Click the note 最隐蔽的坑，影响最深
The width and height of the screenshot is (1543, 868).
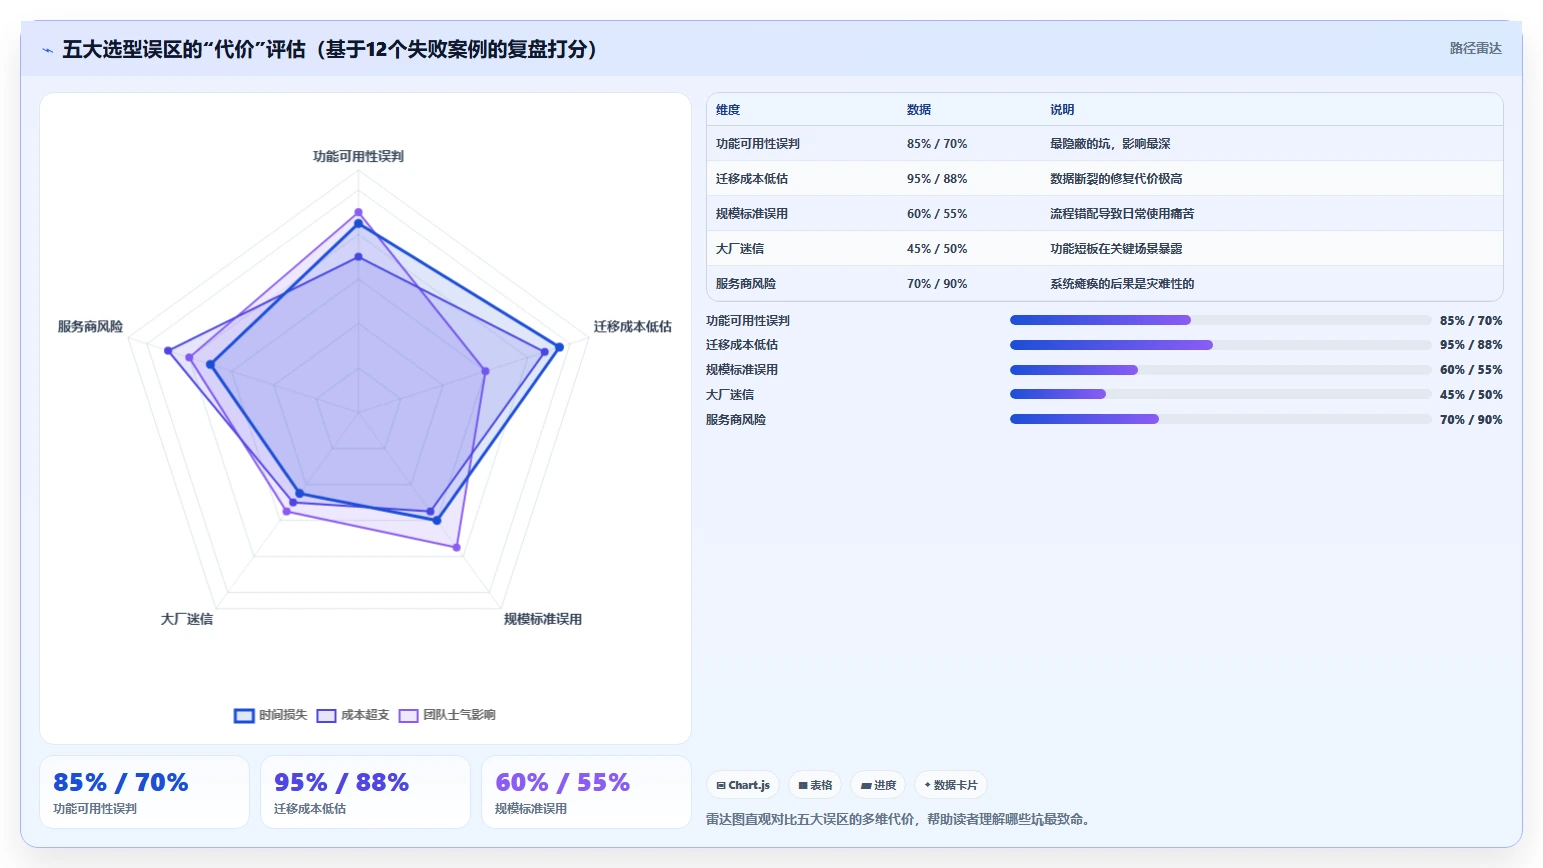(x=1110, y=144)
